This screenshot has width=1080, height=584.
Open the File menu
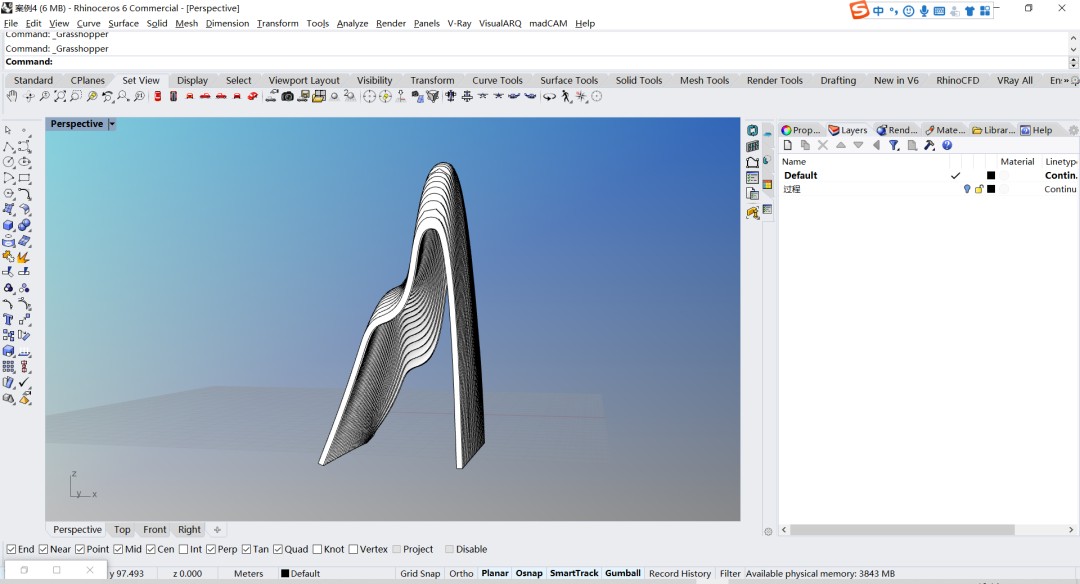11,23
